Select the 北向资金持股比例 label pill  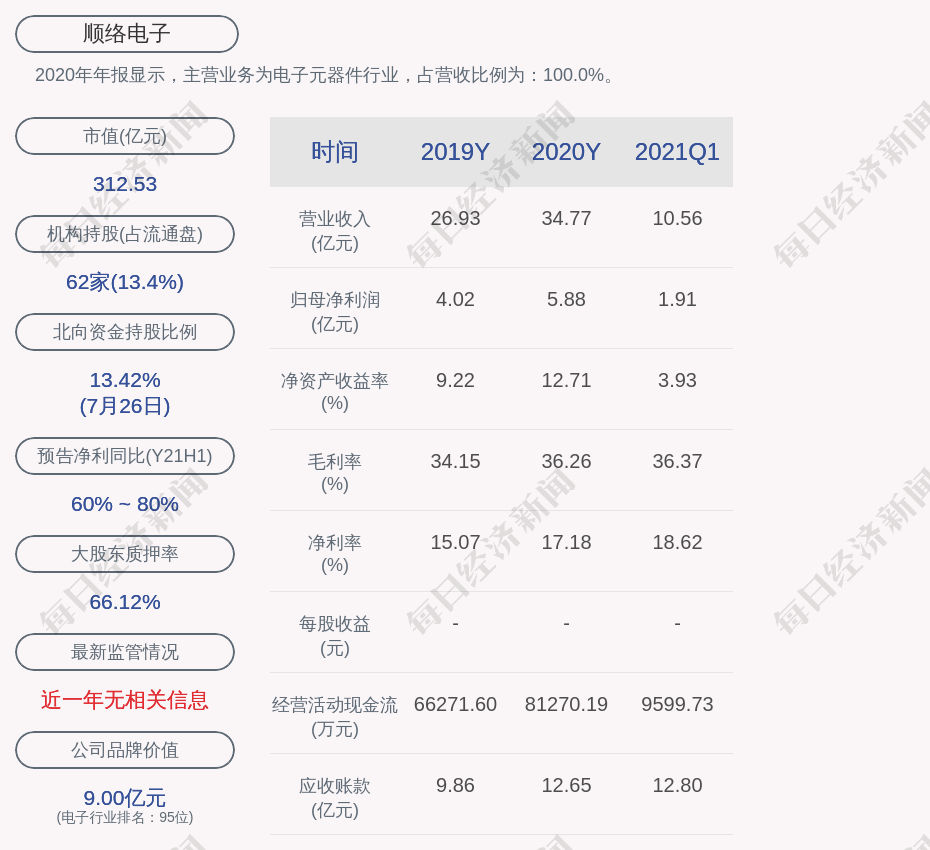(x=125, y=332)
